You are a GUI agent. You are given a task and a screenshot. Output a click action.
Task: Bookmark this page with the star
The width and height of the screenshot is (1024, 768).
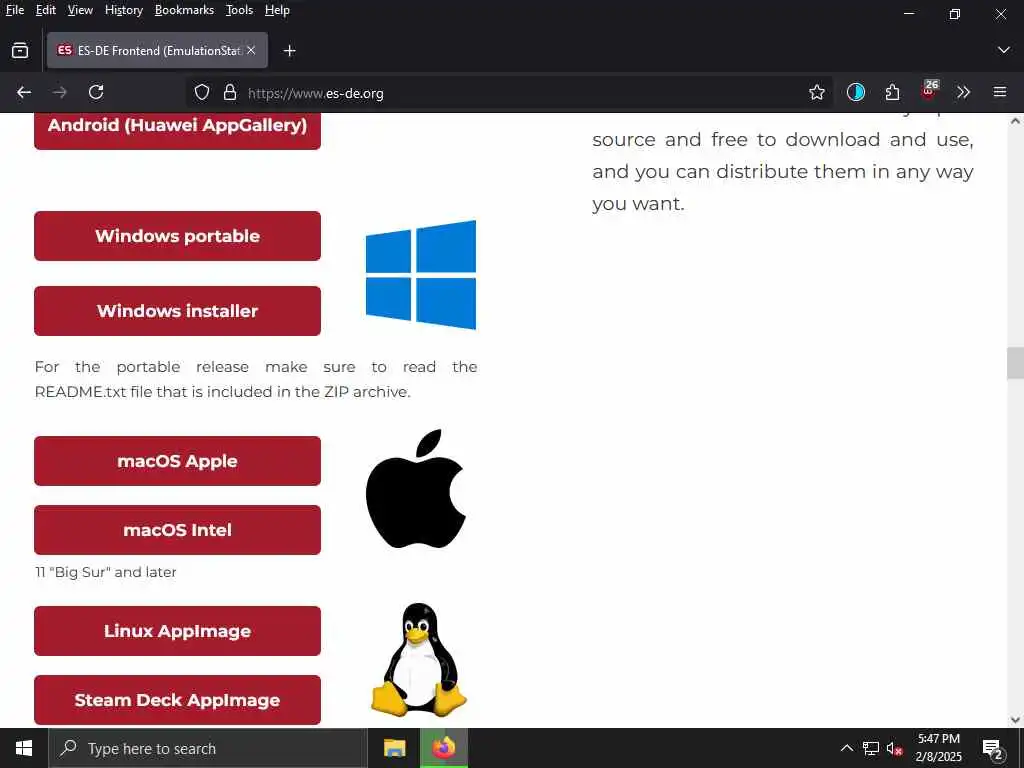pyautogui.click(x=816, y=93)
